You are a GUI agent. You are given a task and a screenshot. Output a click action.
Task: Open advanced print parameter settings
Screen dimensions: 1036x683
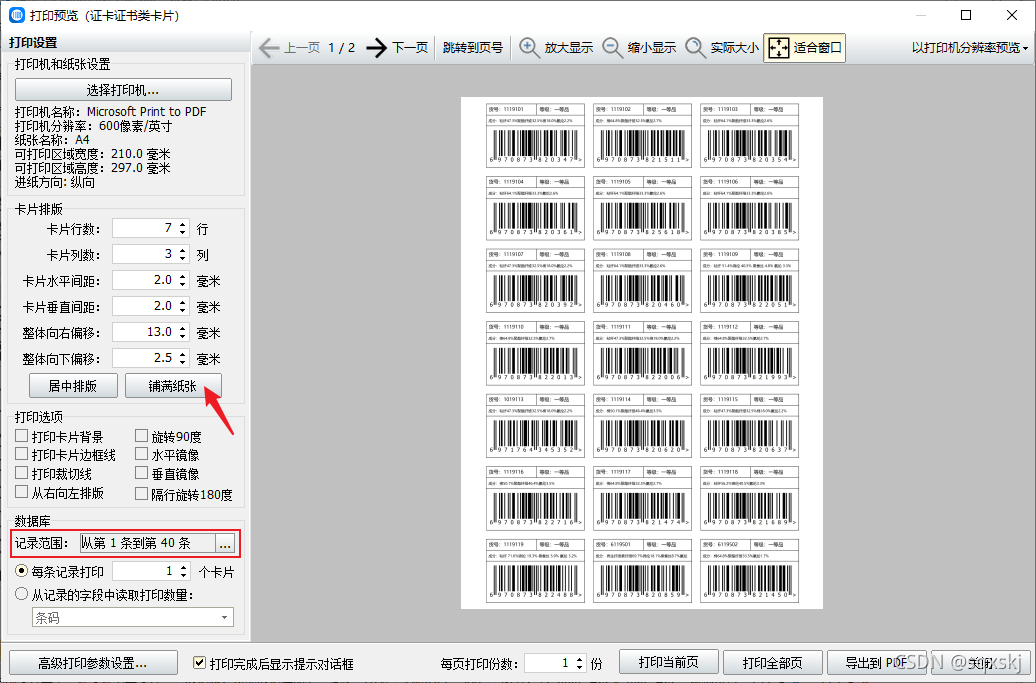[x=93, y=663]
